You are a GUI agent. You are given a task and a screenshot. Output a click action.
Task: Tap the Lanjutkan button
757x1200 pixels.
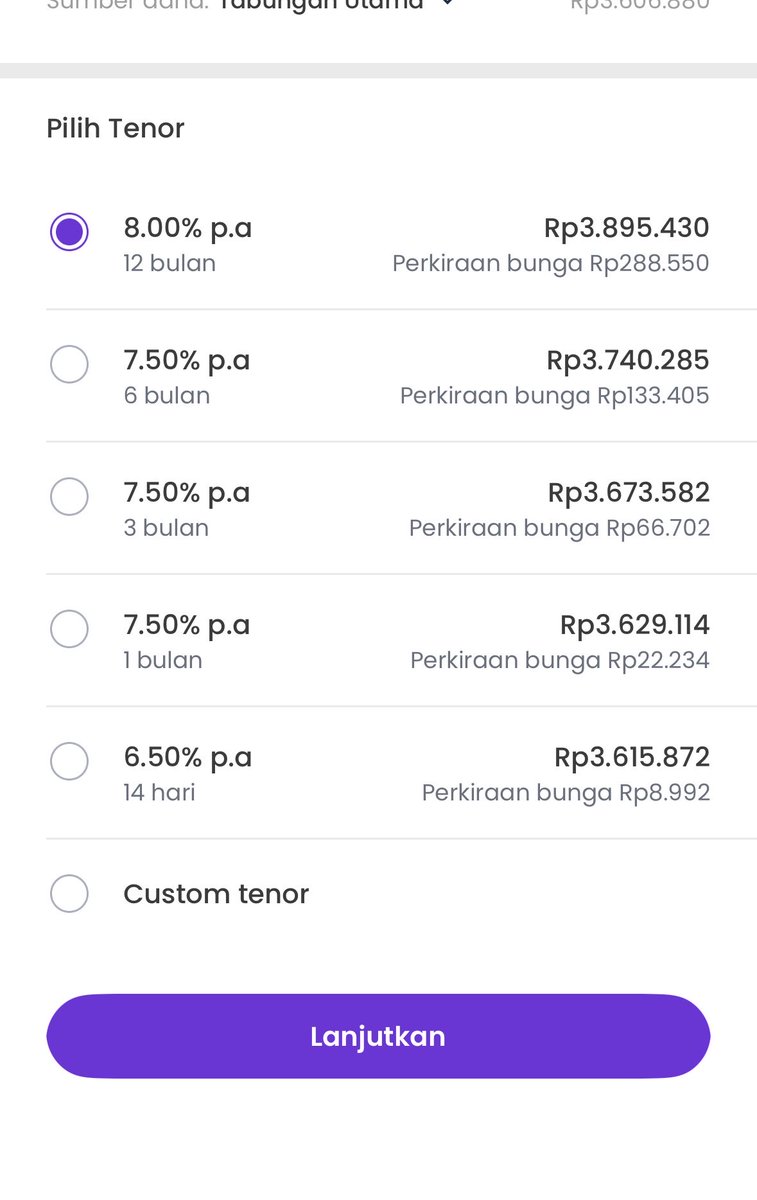click(x=378, y=1036)
